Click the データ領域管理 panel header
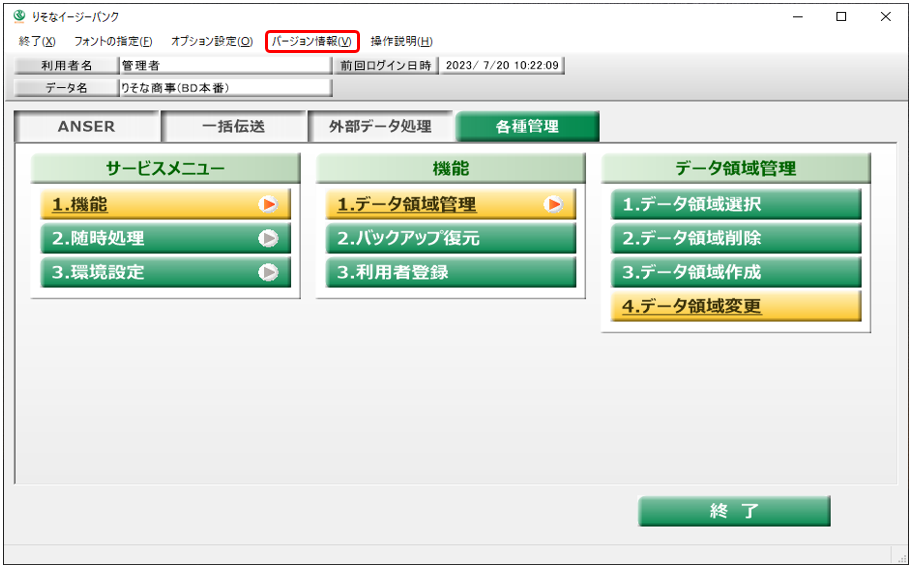Image resolution: width=913 pixels, height=569 pixels. [736, 168]
